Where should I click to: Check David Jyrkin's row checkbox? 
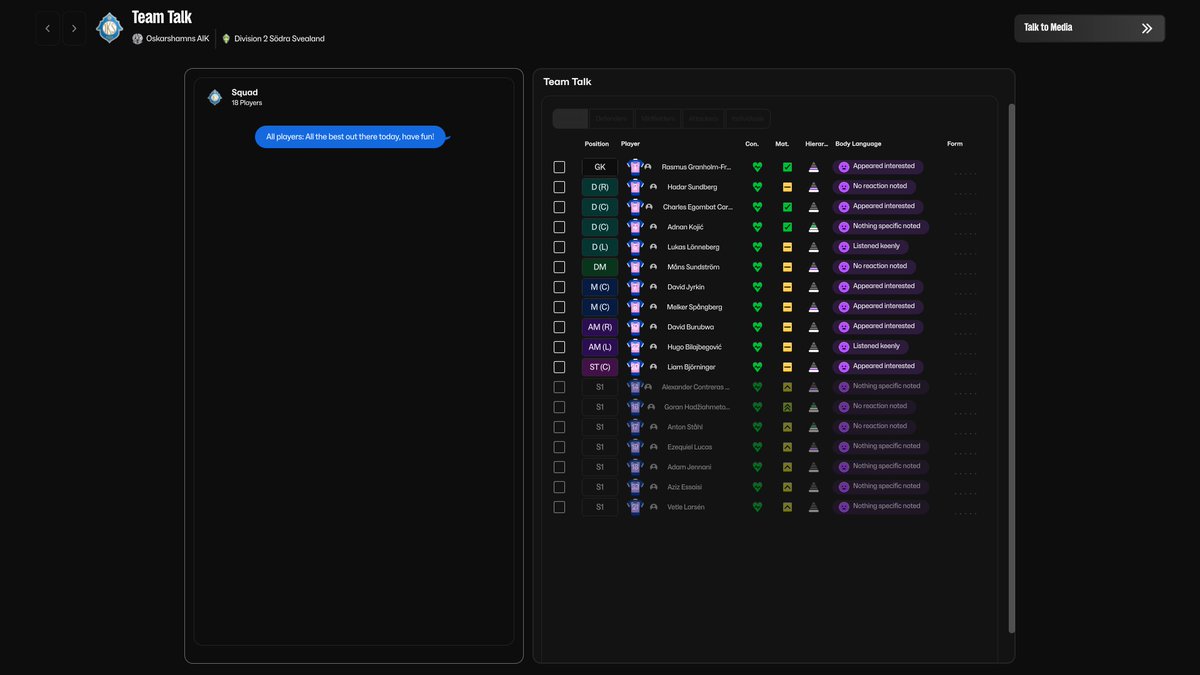click(559, 287)
